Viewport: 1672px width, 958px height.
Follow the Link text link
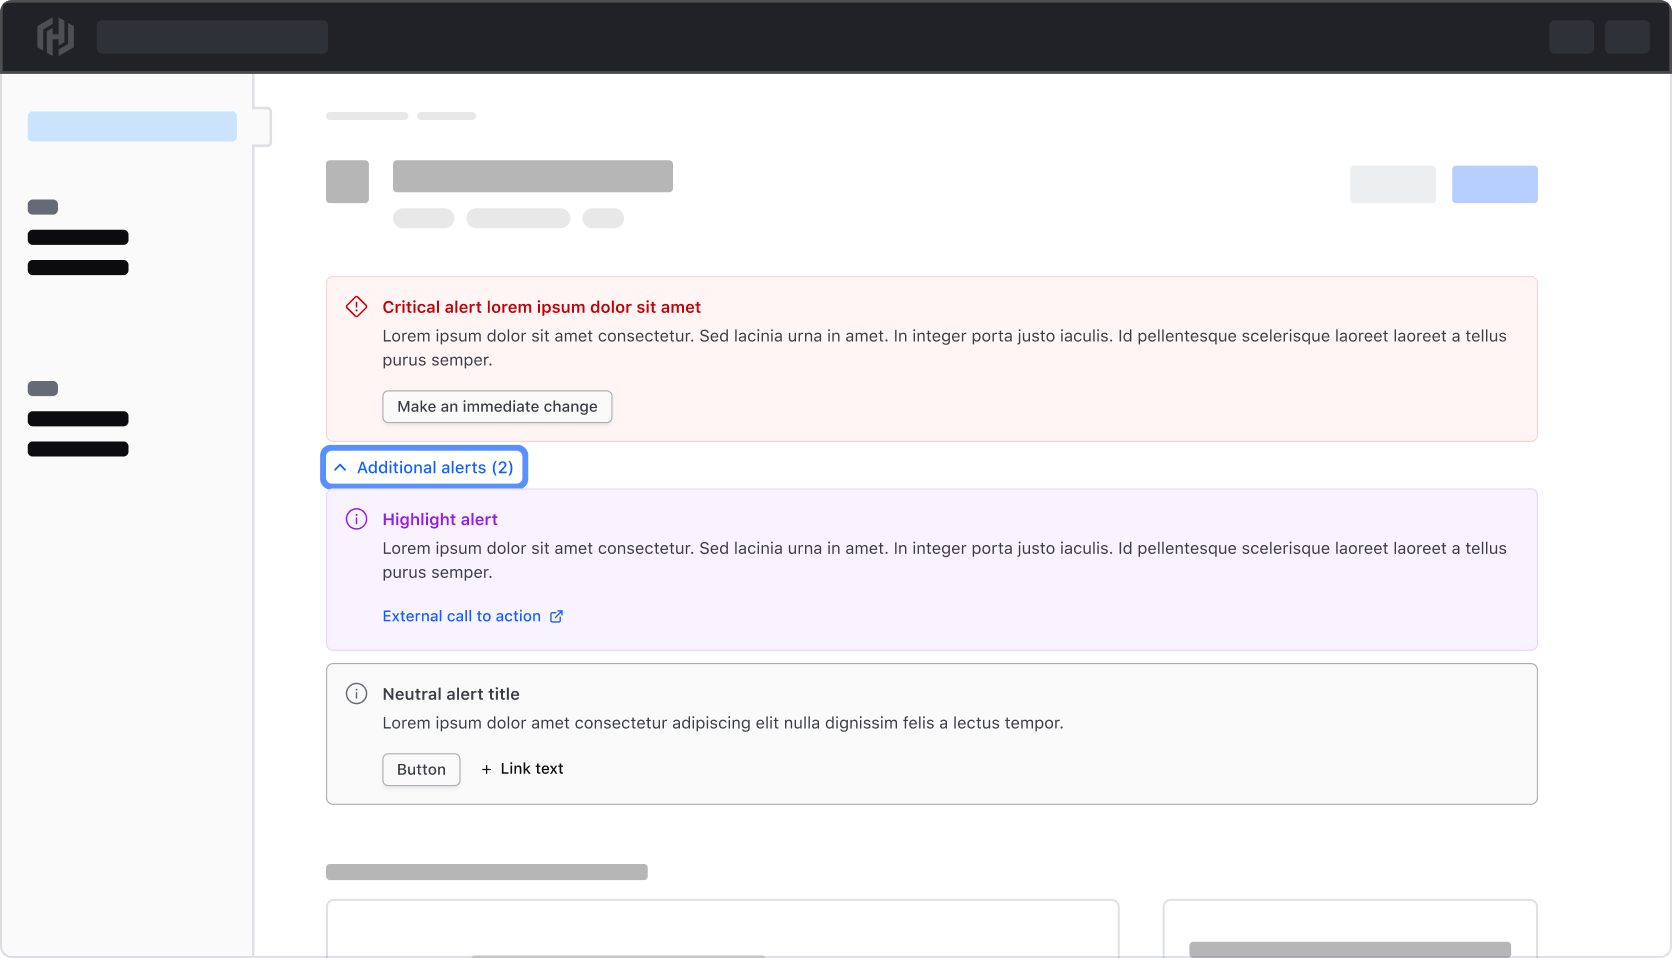coord(531,769)
